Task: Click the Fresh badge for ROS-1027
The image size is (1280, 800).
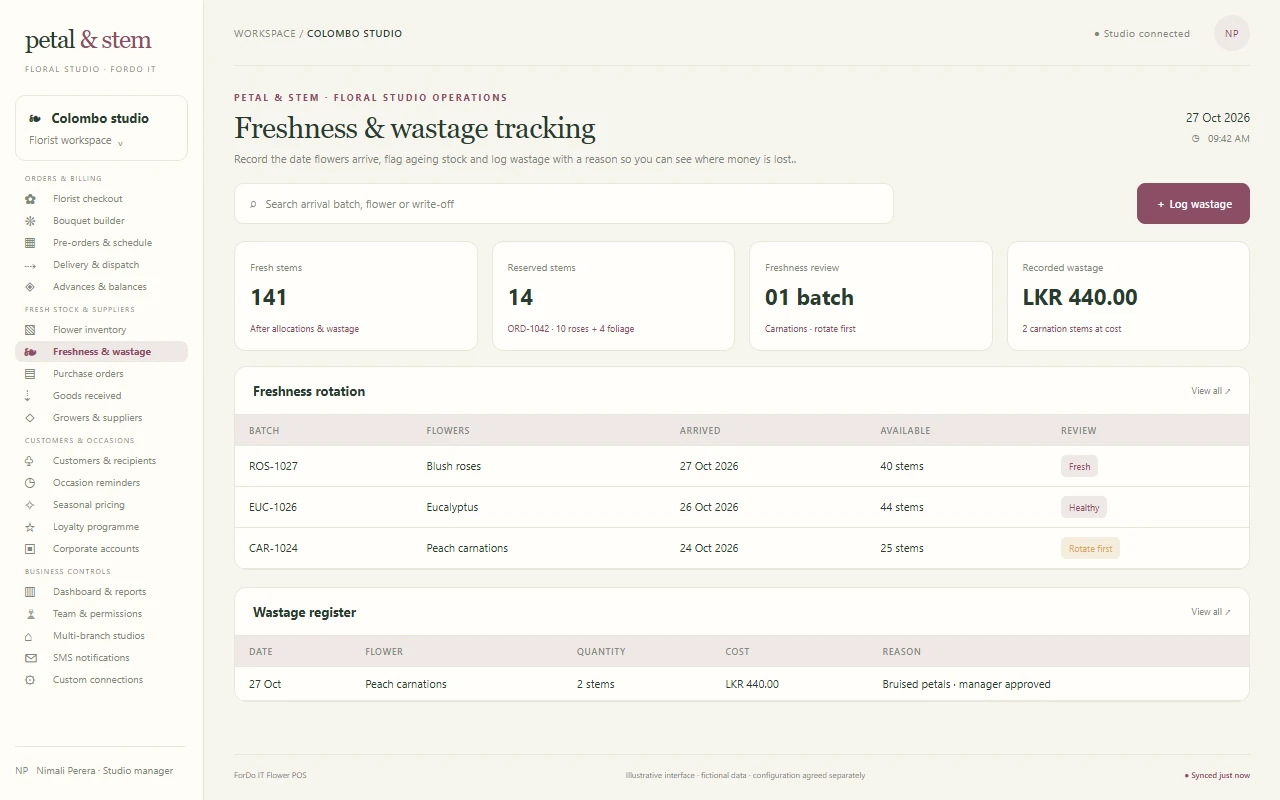Action: pyautogui.click(x=1079, y=466)
